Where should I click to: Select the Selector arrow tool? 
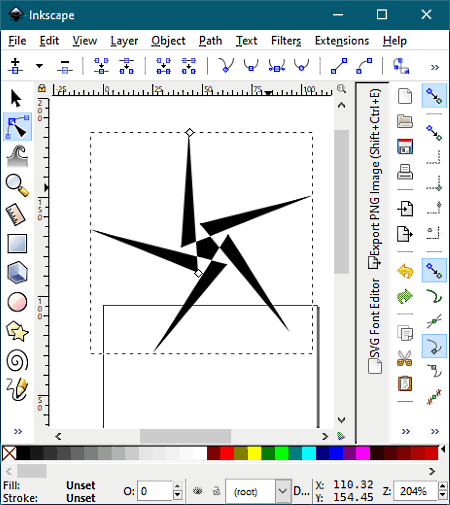coord(16,98)
